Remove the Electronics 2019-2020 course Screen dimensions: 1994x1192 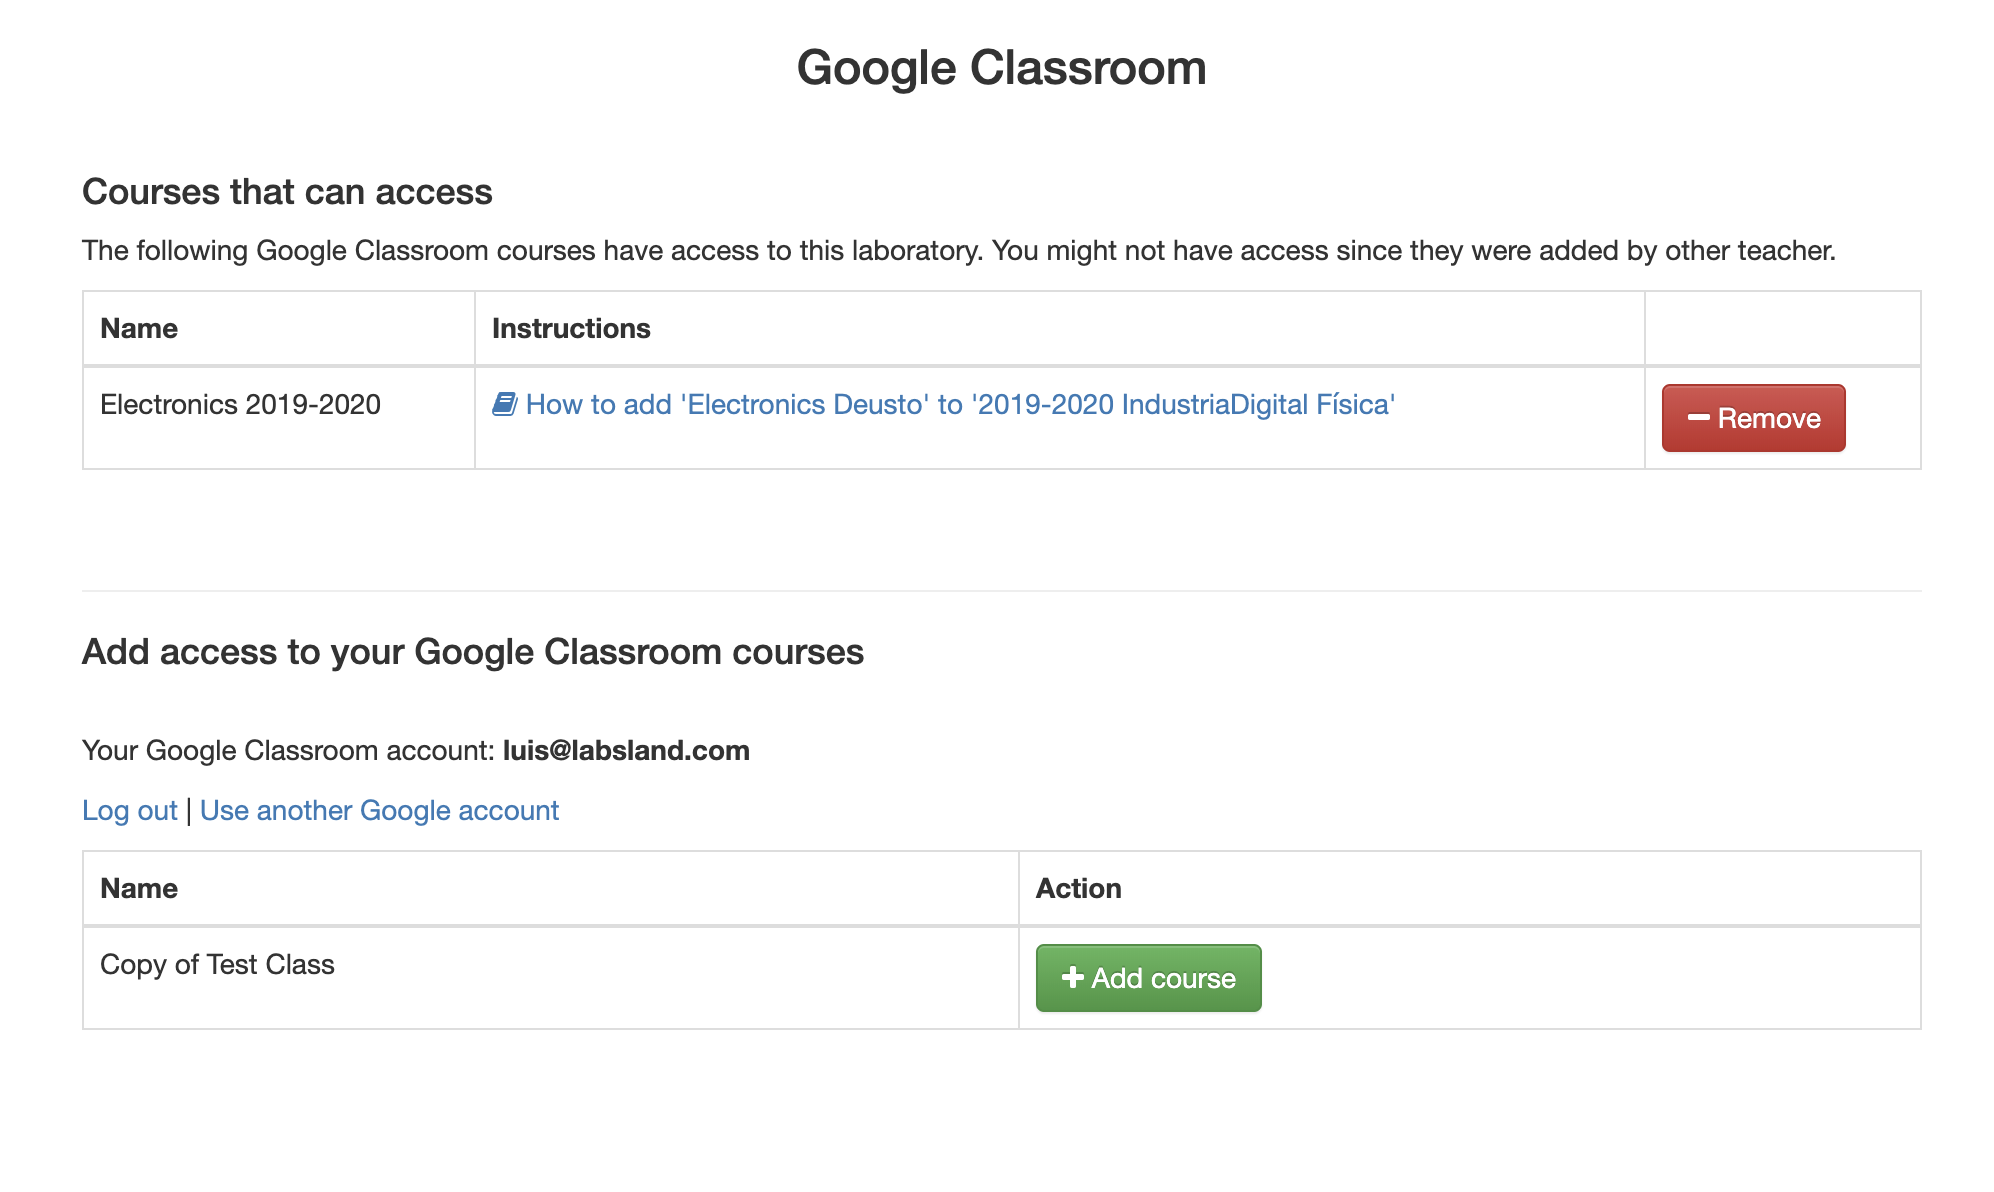pyautogui.click(x=1753, y=418)
